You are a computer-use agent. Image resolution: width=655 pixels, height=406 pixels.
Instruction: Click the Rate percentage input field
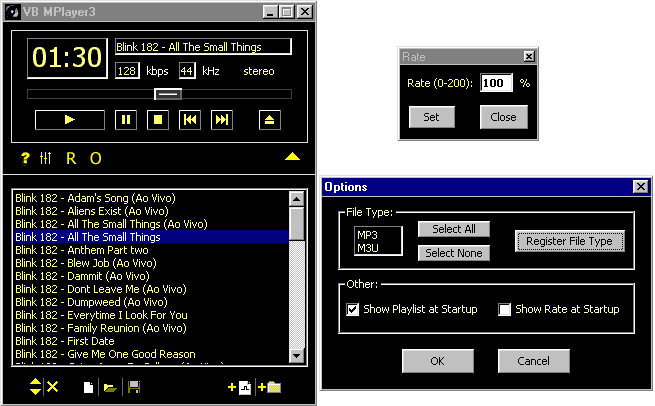click(x=496, y=83)
